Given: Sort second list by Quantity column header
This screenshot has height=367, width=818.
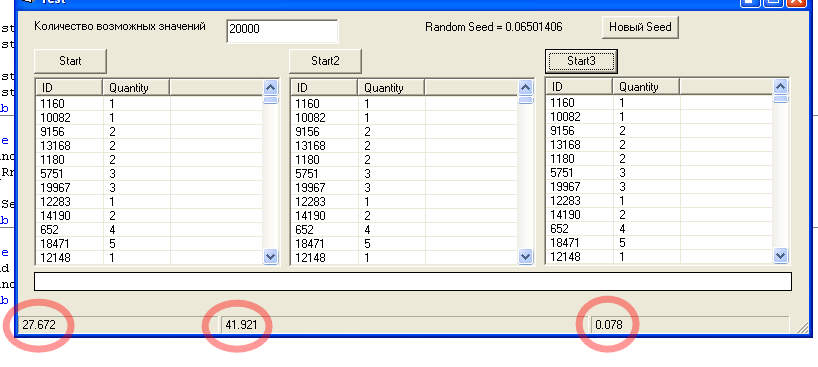Looking at the screenshot, I should coord(391,88).
